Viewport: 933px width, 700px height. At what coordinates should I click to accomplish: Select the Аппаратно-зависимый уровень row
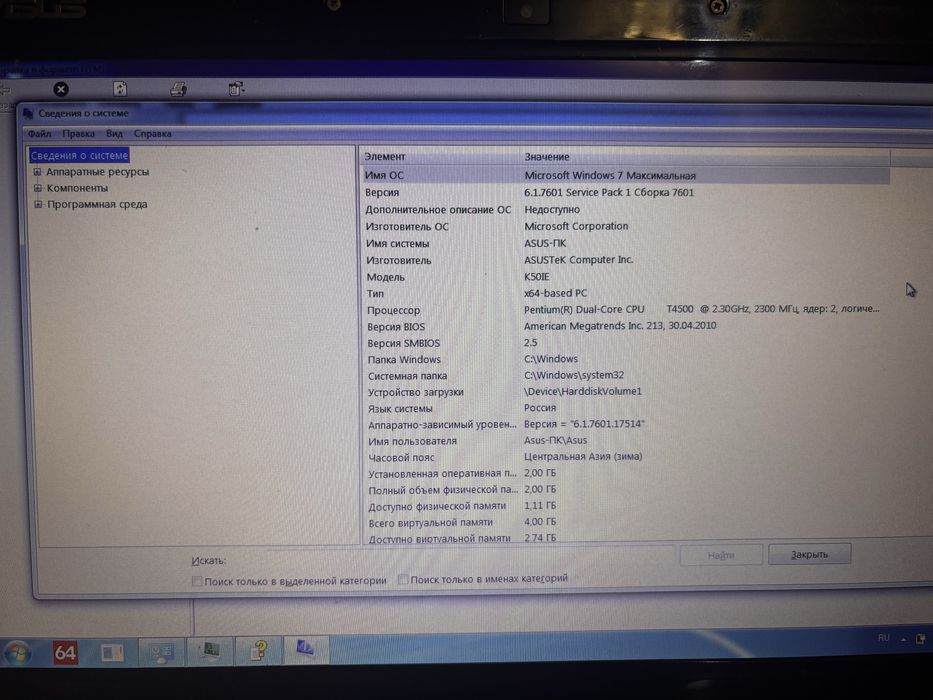click(625, 424)
